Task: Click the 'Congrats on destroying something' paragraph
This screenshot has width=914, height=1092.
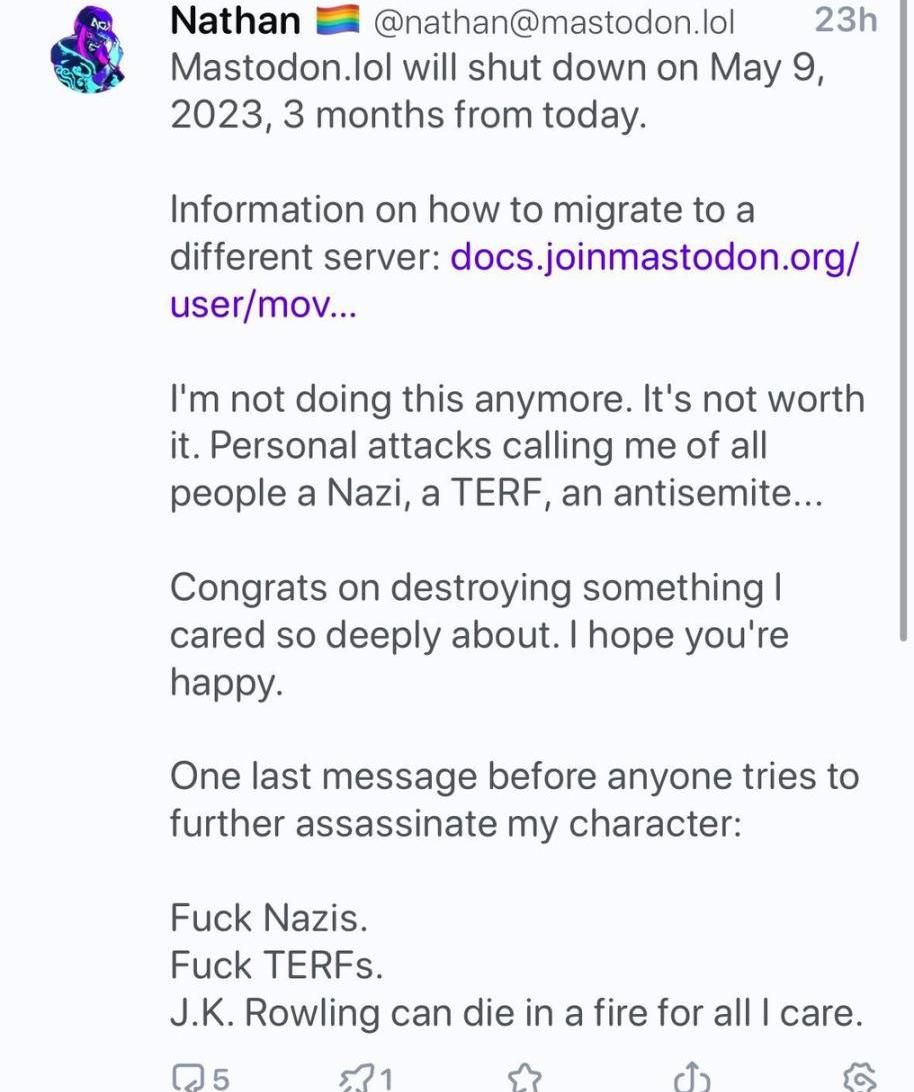Action: coord(475,634)
